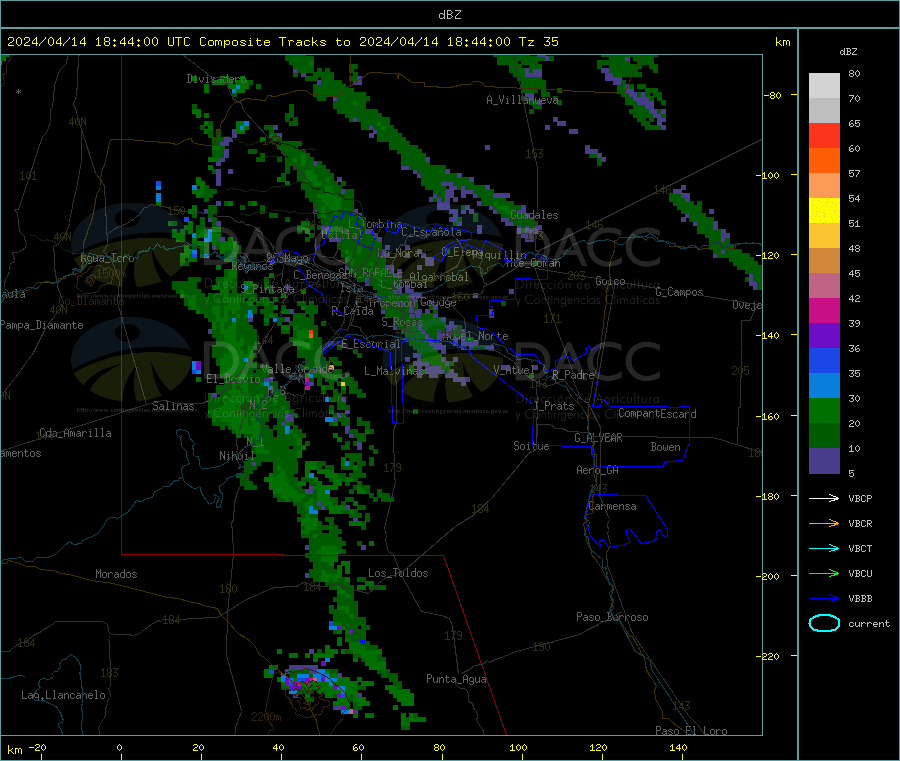Click the 'Soitue' map label
The width and height of the screenshot is (900, 761).
531,446
